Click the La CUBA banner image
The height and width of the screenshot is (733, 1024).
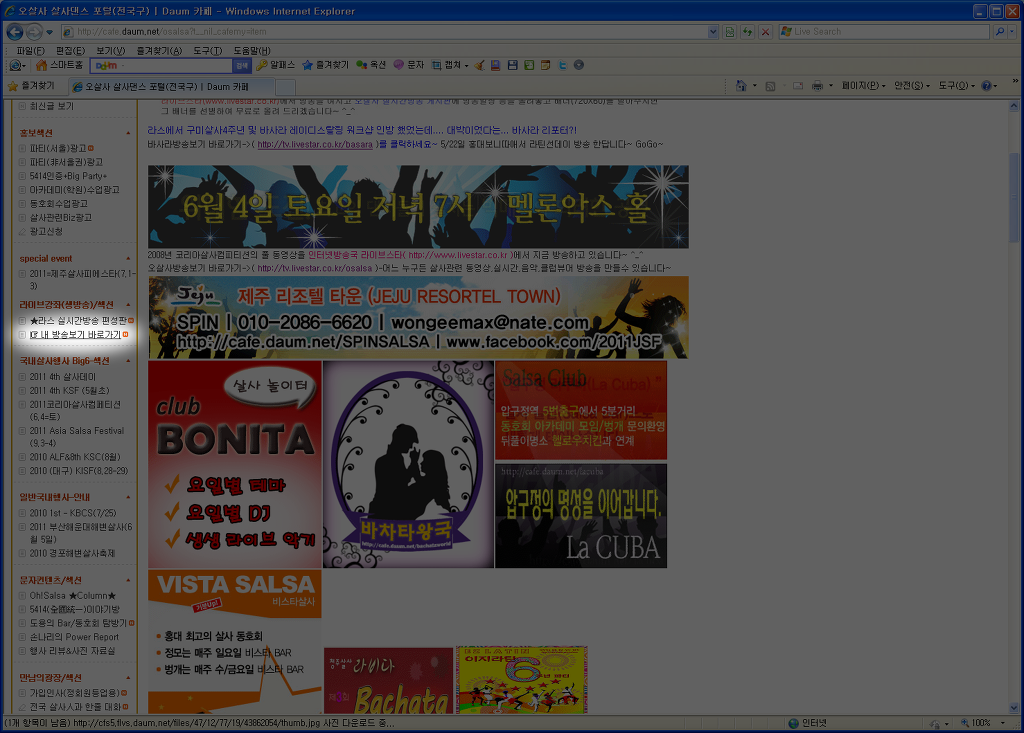point(581,516)
